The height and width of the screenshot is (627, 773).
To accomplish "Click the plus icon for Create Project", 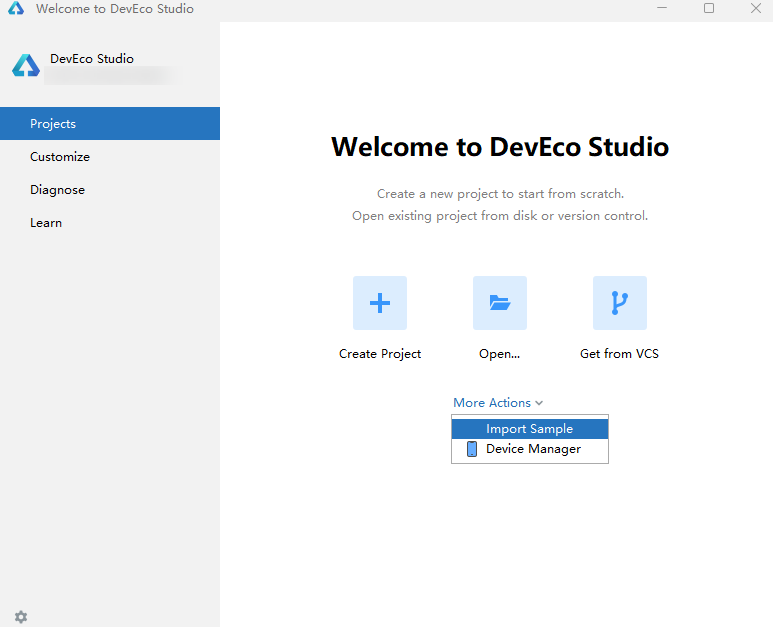I will (380, 303).
